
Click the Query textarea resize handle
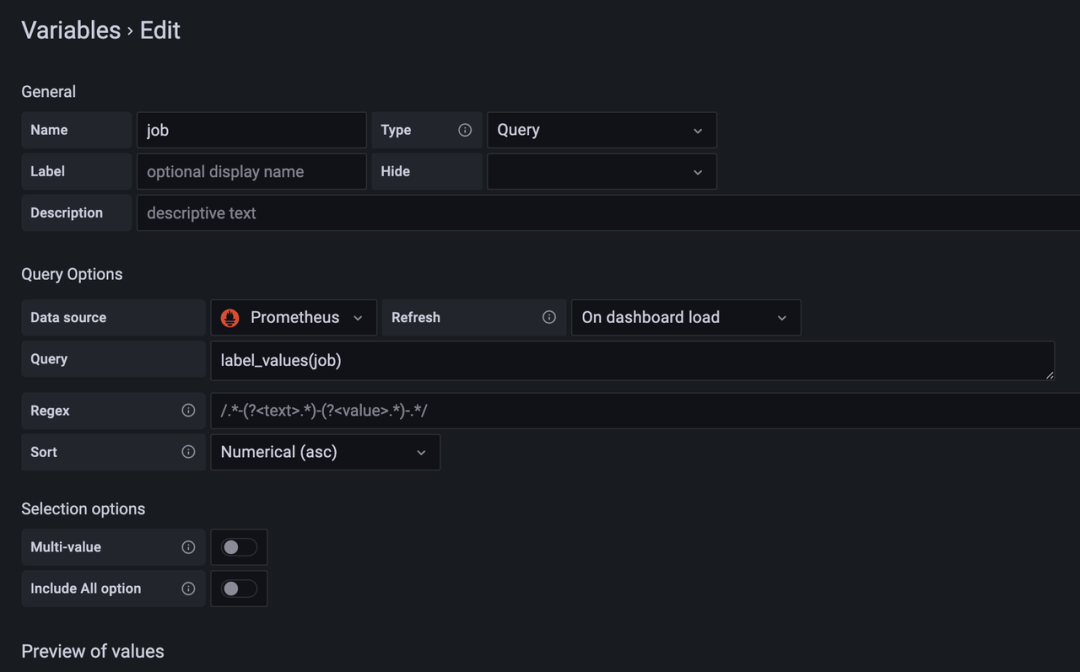(1048, 374)
